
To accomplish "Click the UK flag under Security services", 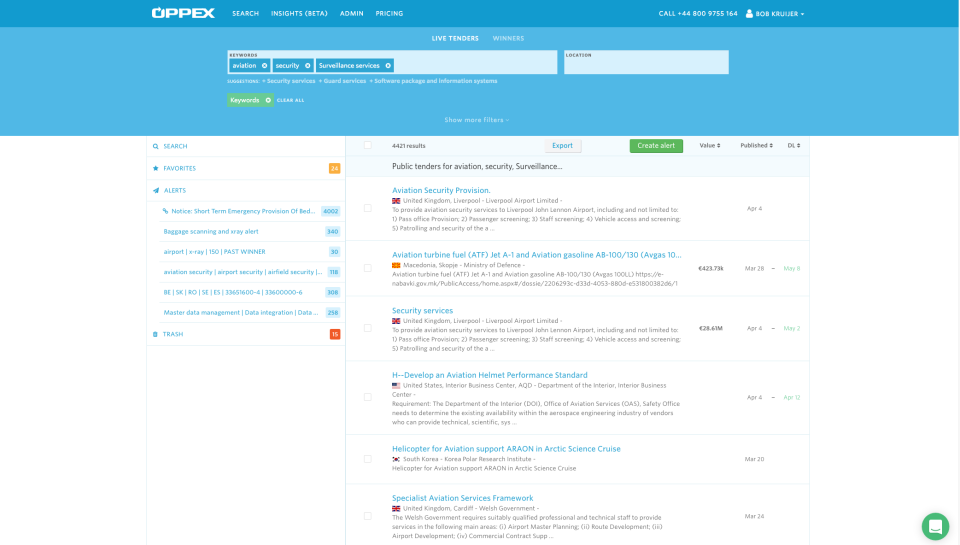I will click(x=396, y=321).
